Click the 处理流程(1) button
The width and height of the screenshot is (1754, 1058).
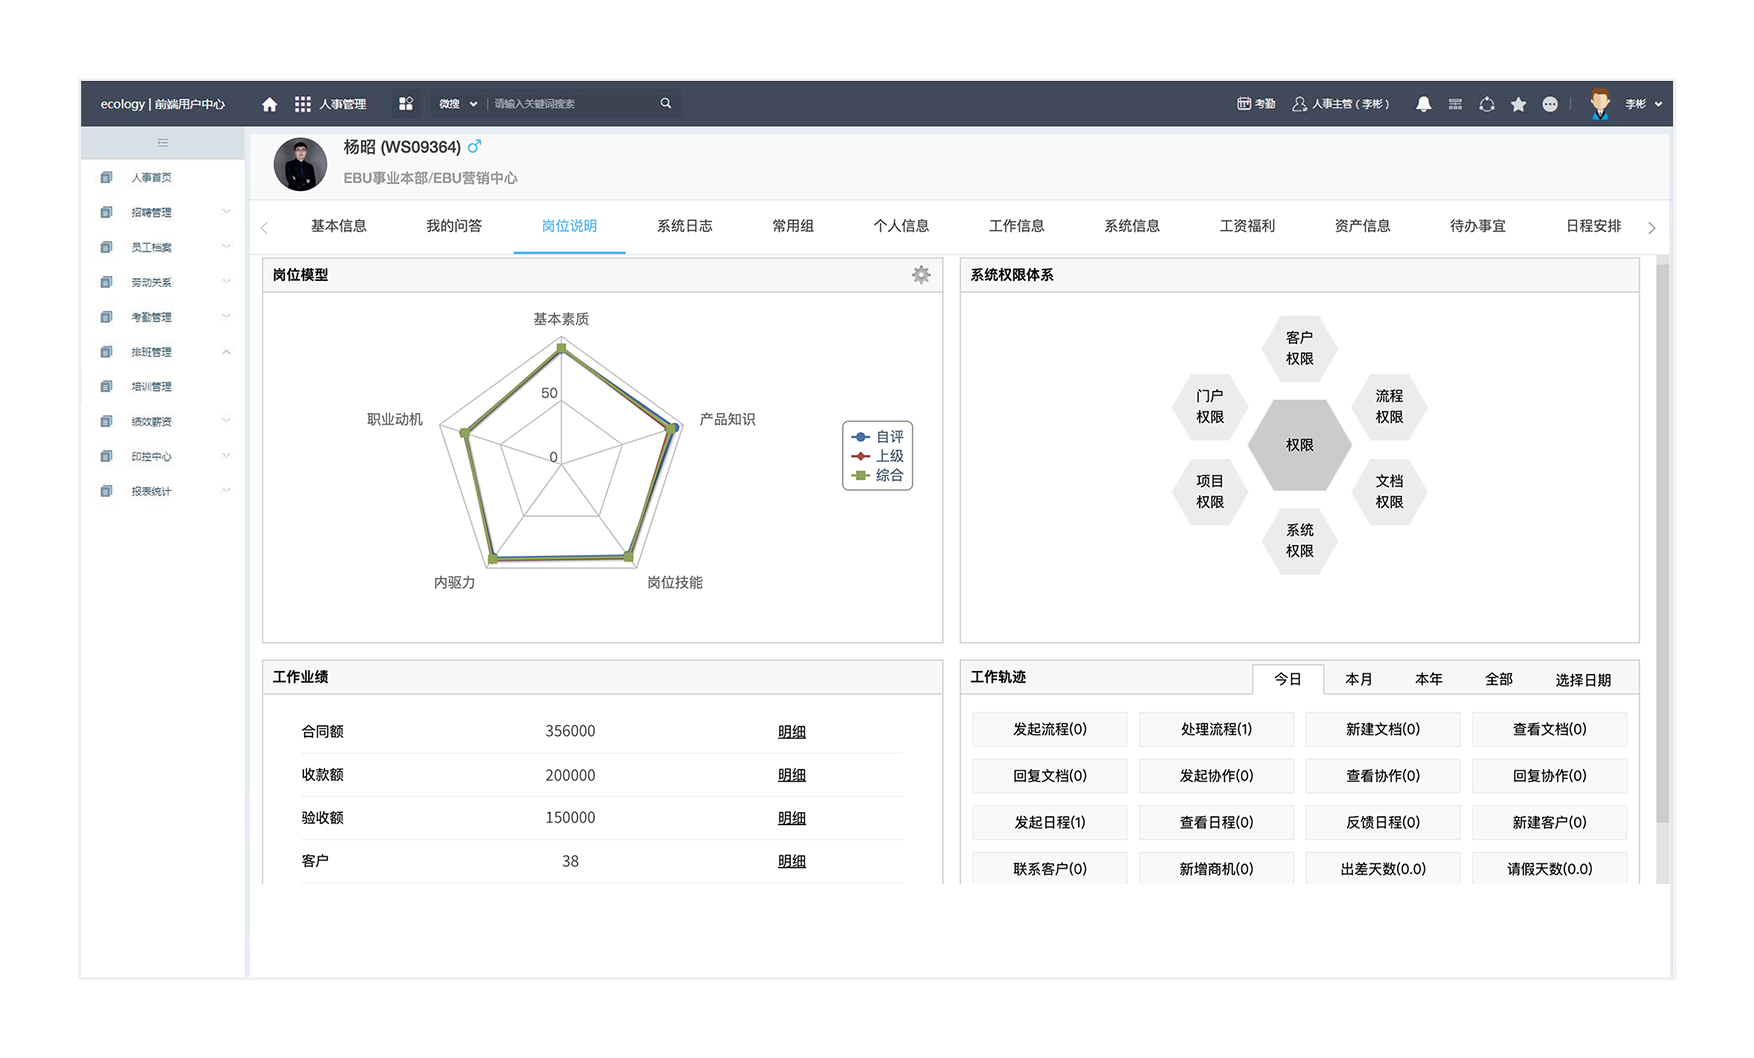(x=1216, y=729)
